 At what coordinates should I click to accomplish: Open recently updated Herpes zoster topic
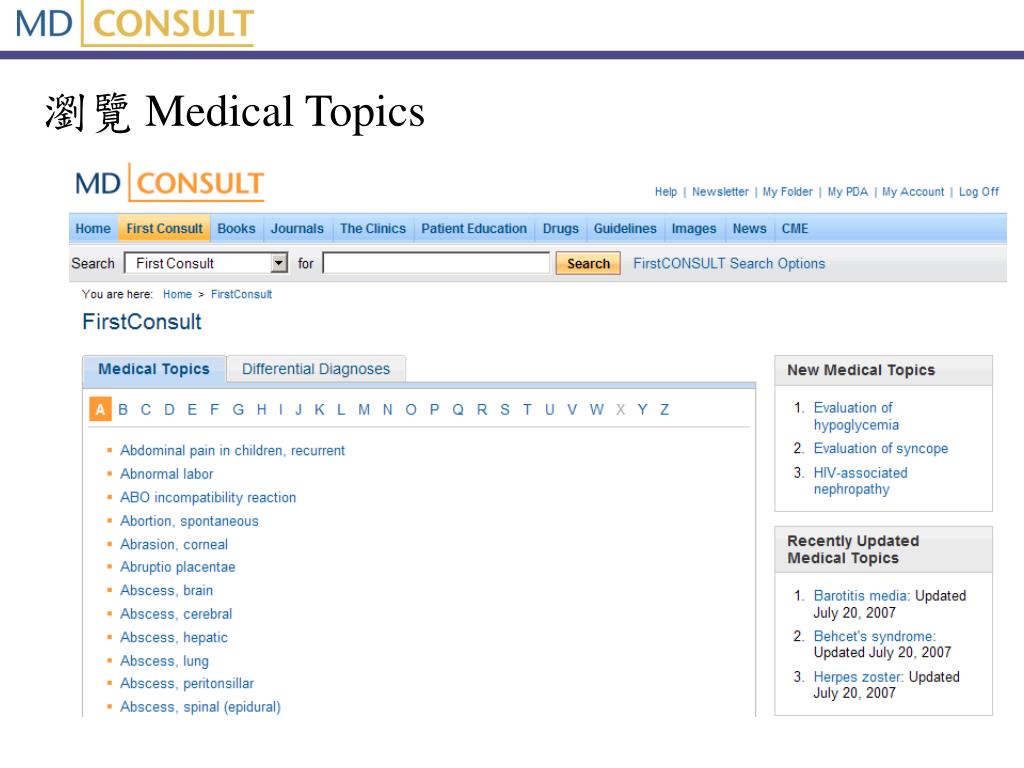click(x=858, y=677)
